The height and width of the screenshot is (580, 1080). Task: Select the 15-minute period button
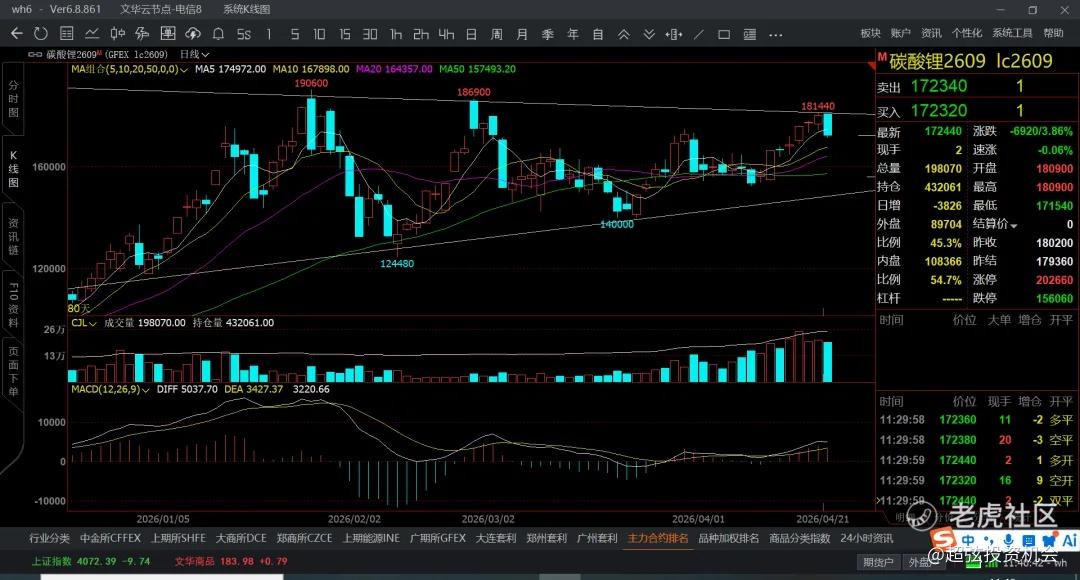[345, 34]
